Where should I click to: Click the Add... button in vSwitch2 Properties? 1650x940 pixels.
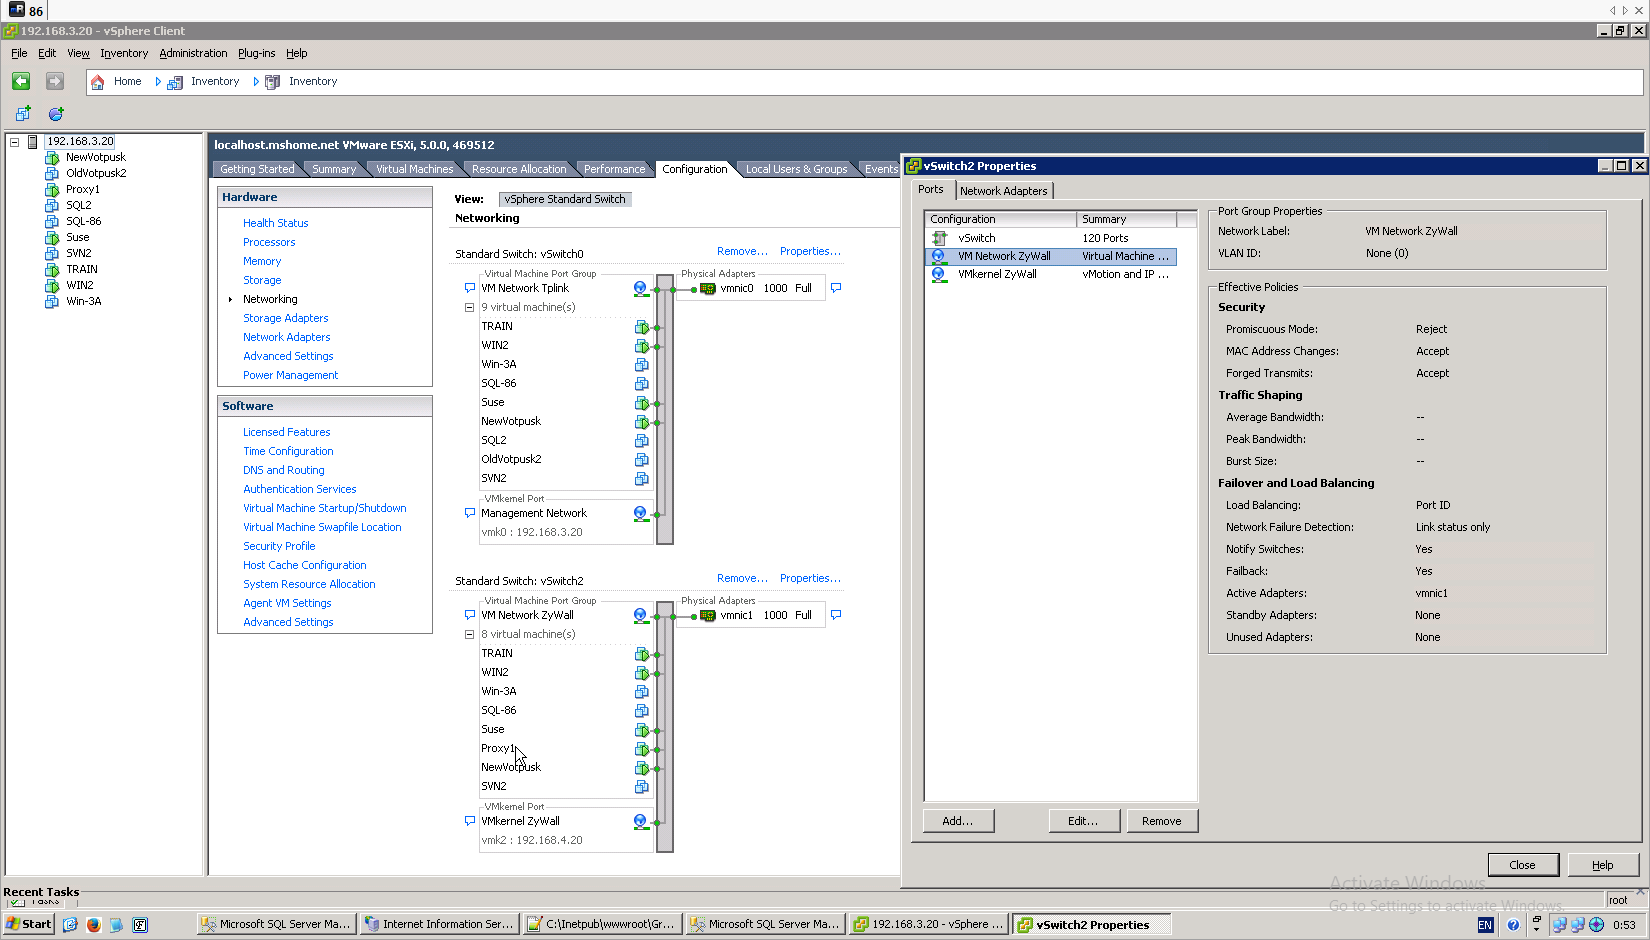pos(958,821)
